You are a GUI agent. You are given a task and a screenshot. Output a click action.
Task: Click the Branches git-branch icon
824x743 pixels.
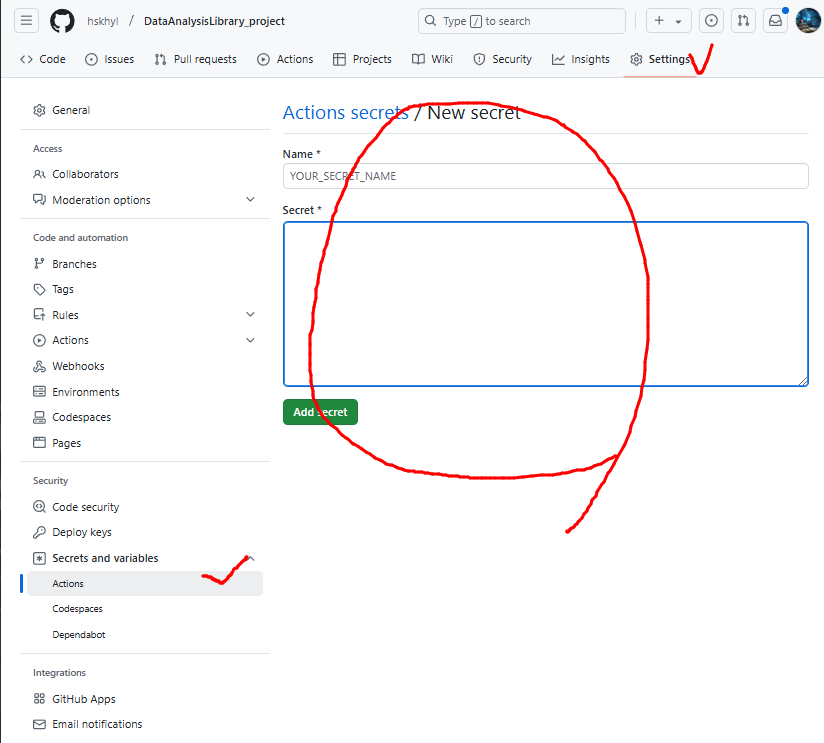[39, 264]
